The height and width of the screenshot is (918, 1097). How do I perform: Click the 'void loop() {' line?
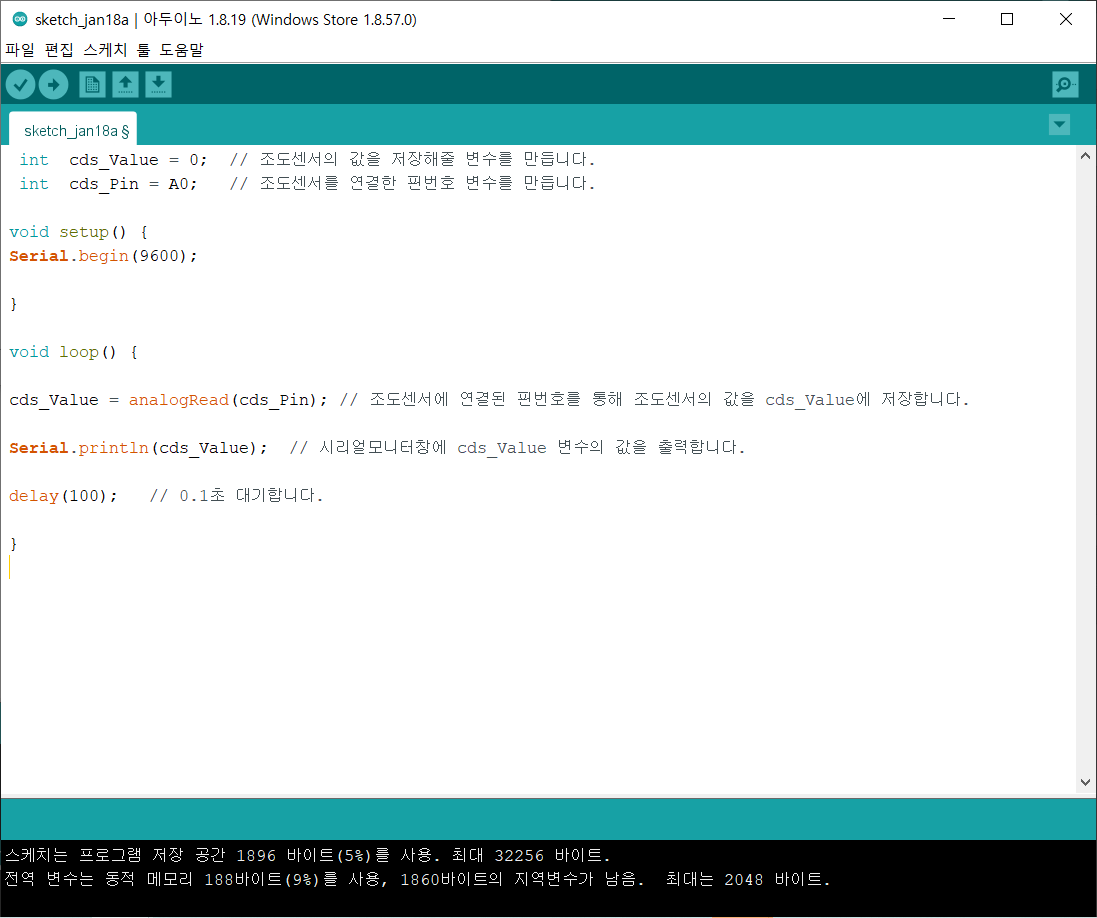click(73, 352)
